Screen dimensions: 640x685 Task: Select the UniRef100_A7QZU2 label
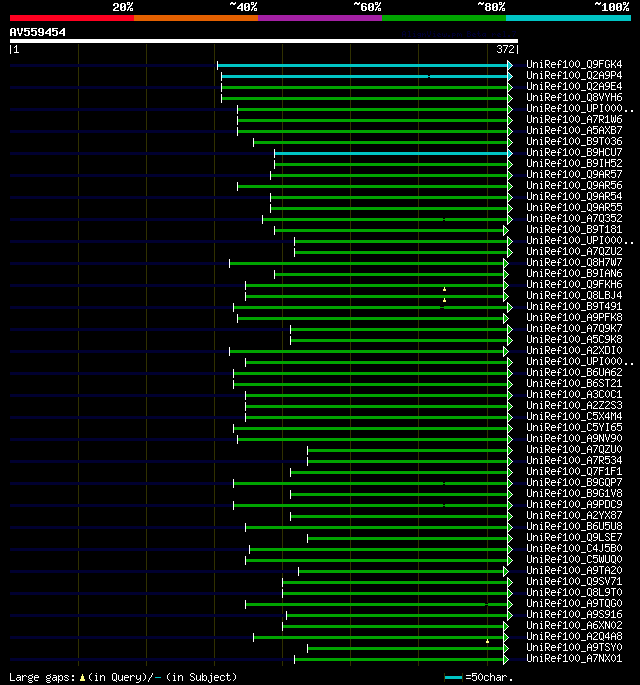coord(574,252)
